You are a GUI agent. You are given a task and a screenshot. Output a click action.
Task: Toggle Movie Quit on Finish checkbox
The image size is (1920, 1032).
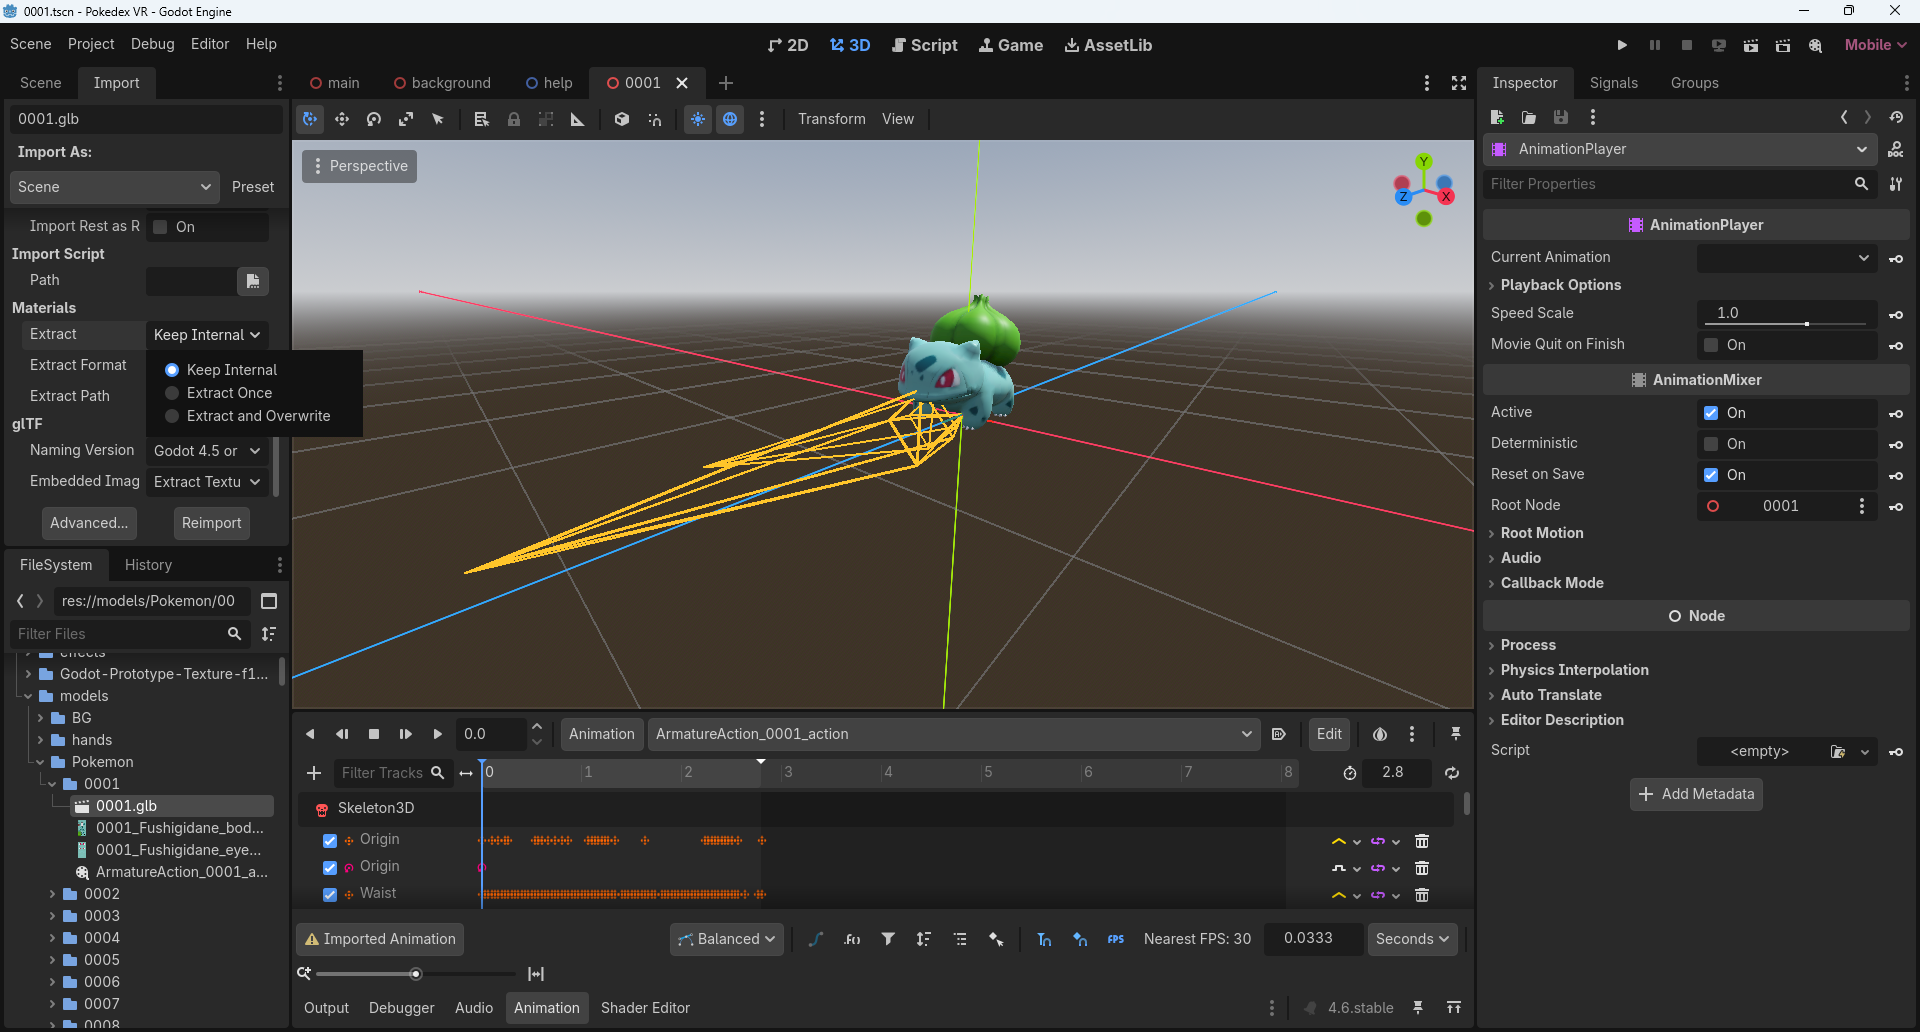coord(1711,345)
